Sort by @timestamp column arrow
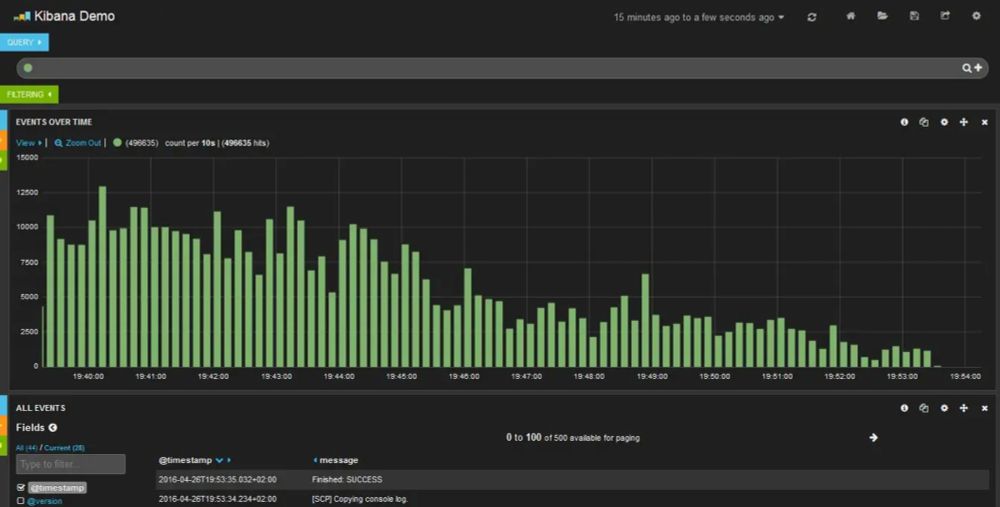Viewport: 1000px width, 507px height. pyautogui.click(x=219, y=460)
